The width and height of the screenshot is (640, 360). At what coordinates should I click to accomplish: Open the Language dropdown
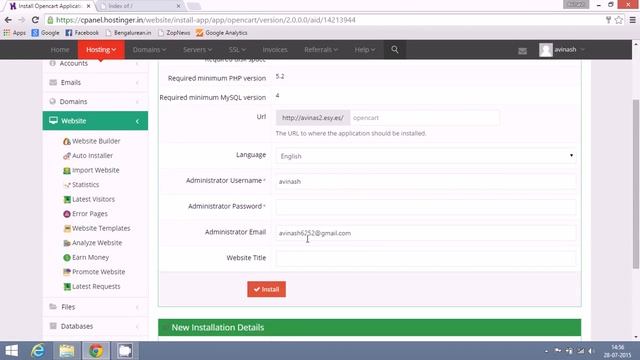(x=426, y=156)
